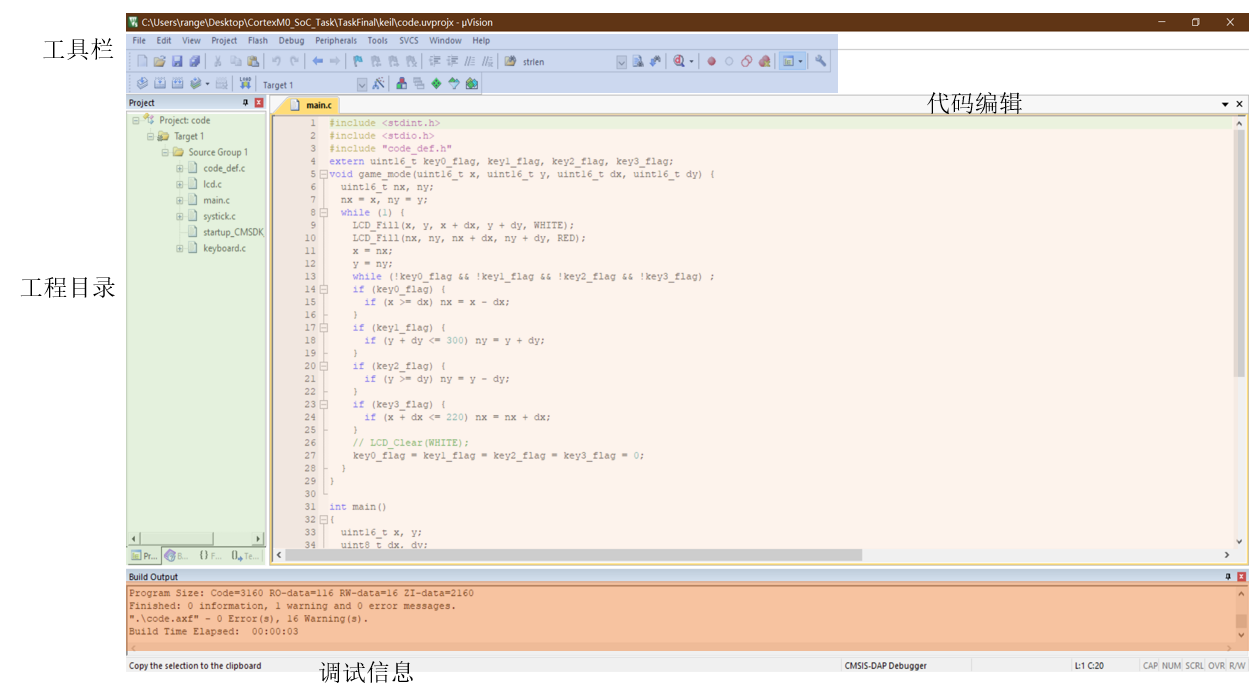1255x688 pixels.
Task: Select the main.c editor tab
Action: coord(318,105)
